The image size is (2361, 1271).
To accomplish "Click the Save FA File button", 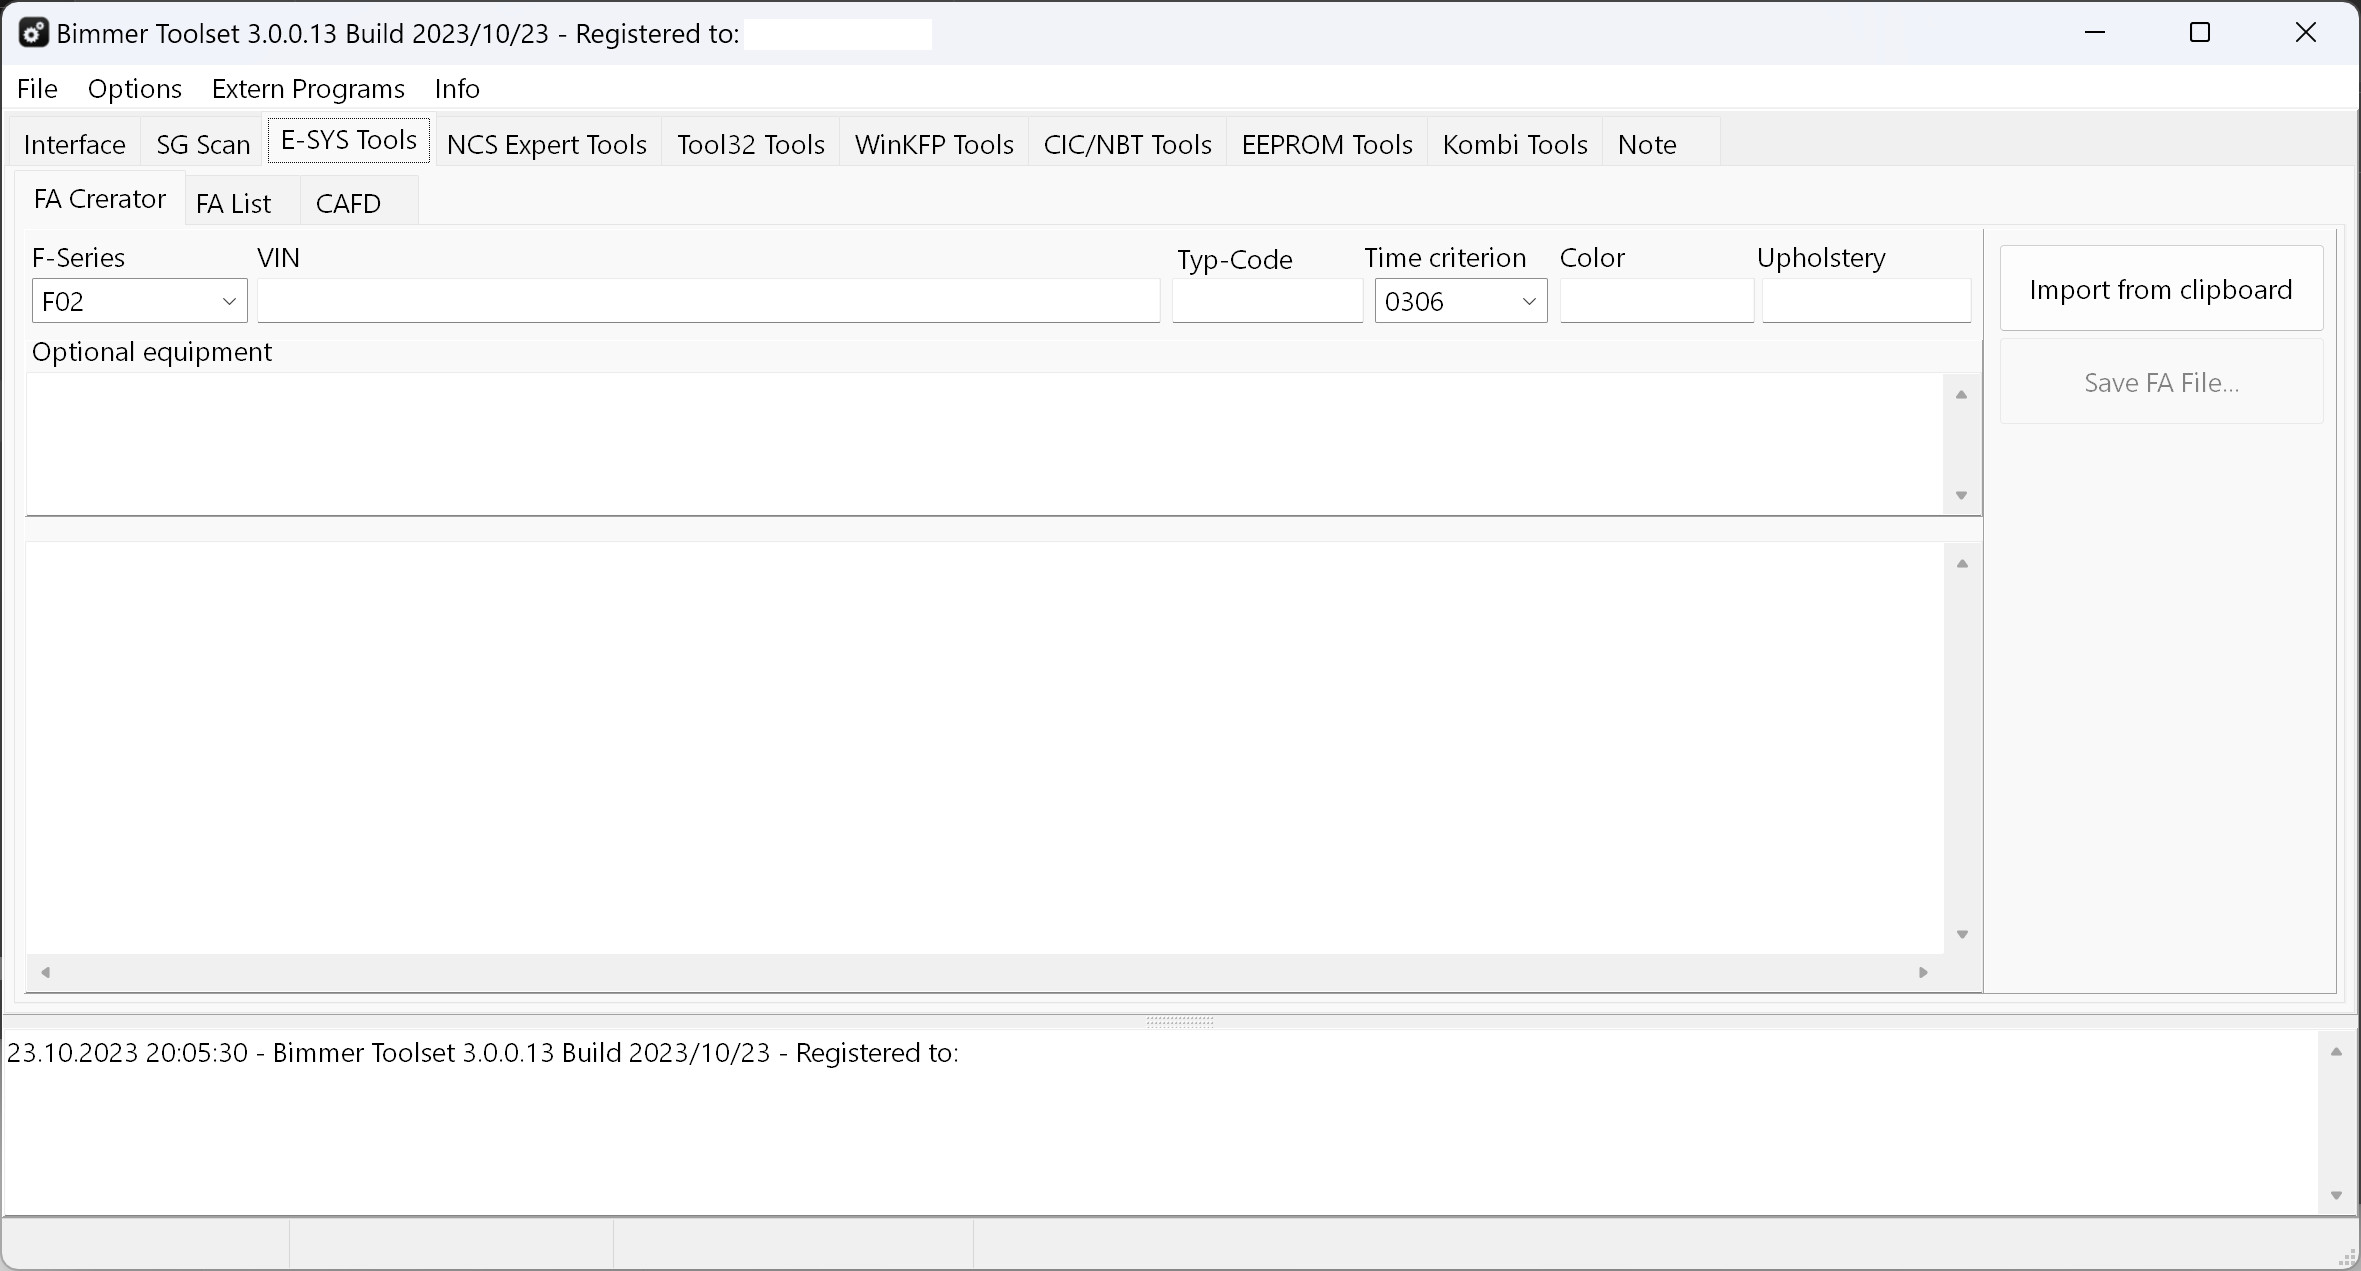I will point(2160,382).
